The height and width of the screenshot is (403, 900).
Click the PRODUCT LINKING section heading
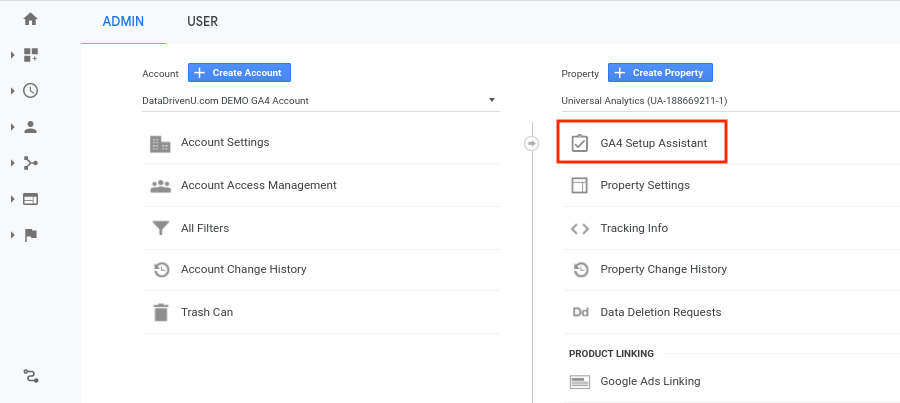click(611, 354)
